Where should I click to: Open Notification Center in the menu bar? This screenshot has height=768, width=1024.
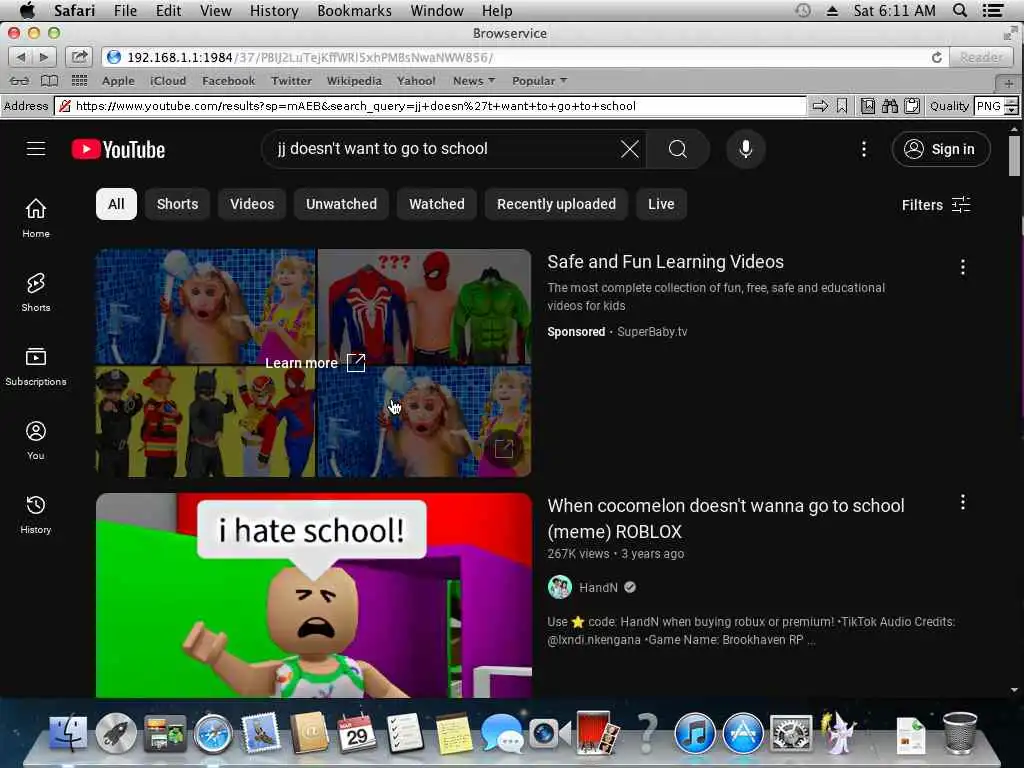point(993,10)
